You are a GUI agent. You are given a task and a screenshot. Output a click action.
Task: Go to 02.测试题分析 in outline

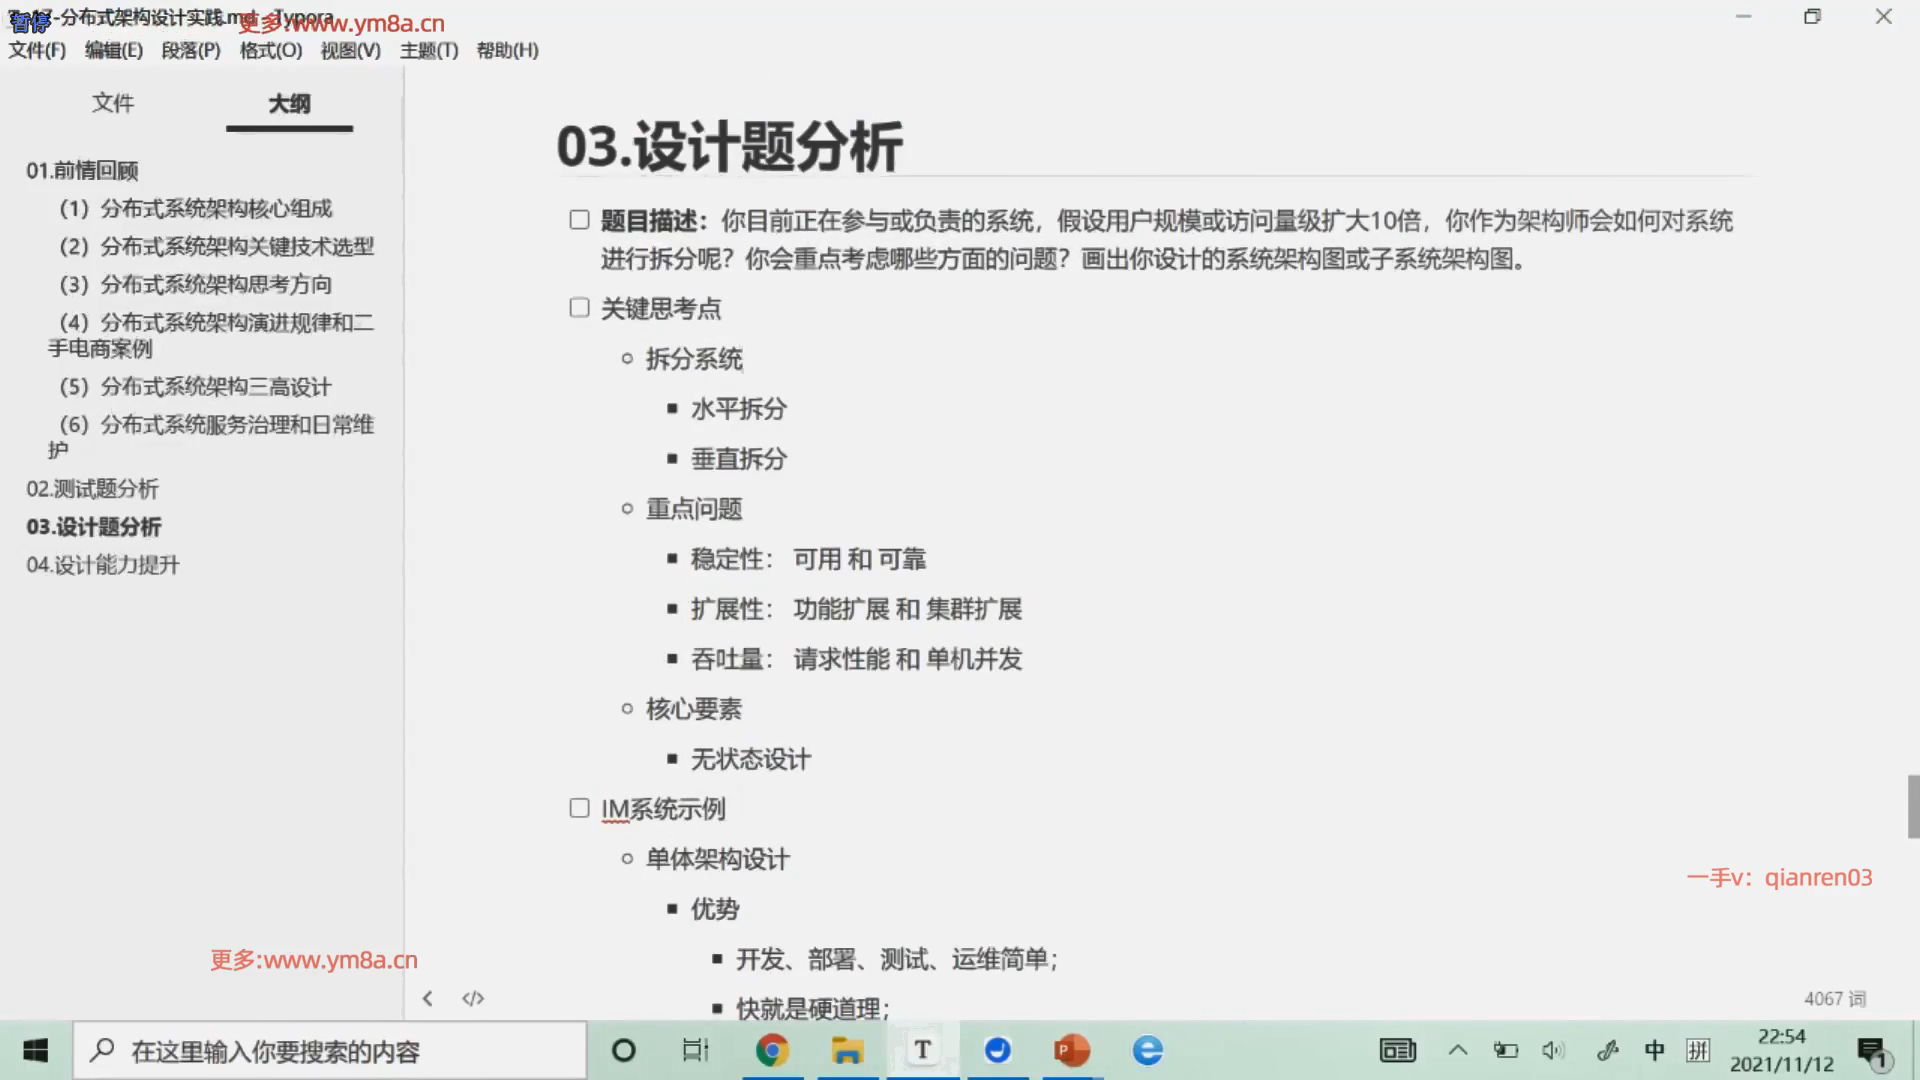pyautogui.click(x=92, y=489)
